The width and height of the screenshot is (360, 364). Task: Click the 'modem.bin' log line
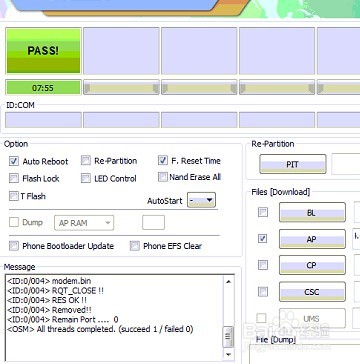(49, 281)
